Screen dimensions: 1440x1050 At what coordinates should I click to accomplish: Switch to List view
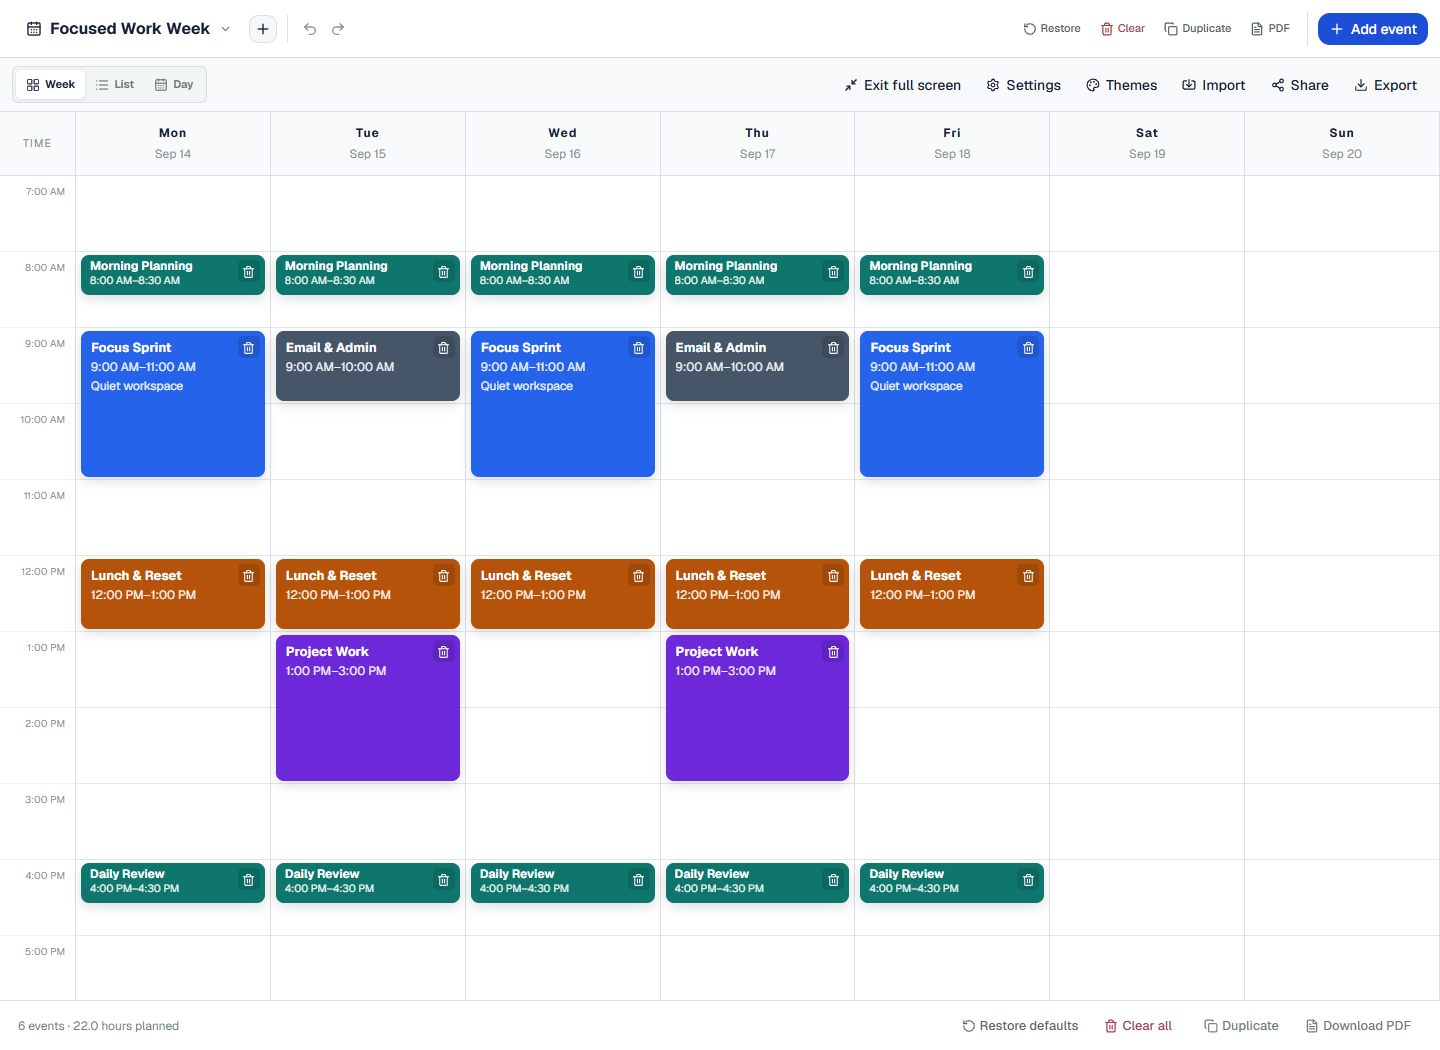(115, 85)
